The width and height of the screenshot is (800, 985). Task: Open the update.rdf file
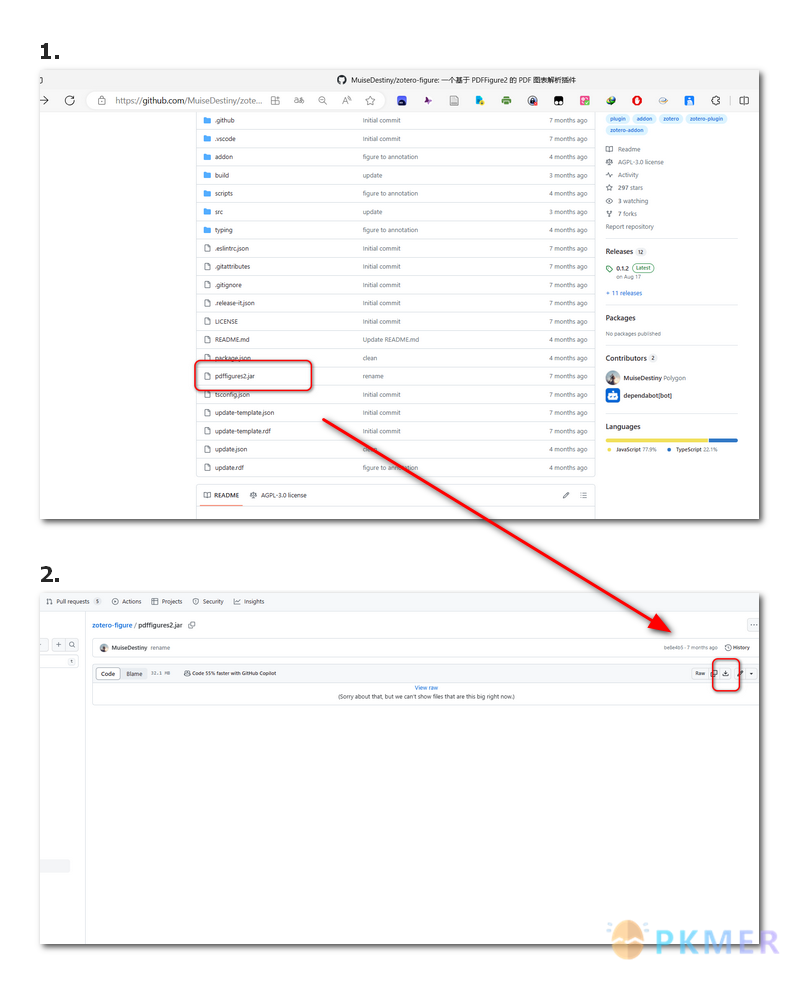point(229,467)
